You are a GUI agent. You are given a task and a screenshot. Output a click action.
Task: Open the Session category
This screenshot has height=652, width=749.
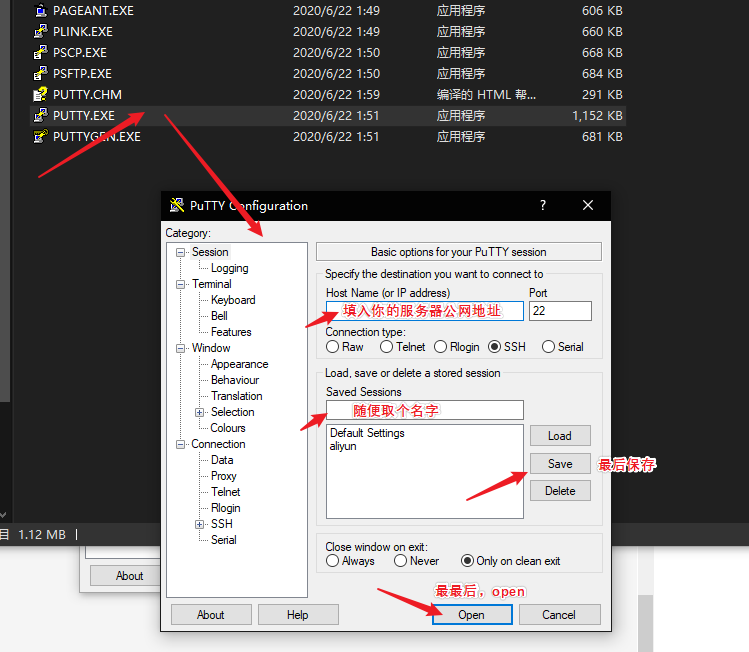tap(210, 252)
